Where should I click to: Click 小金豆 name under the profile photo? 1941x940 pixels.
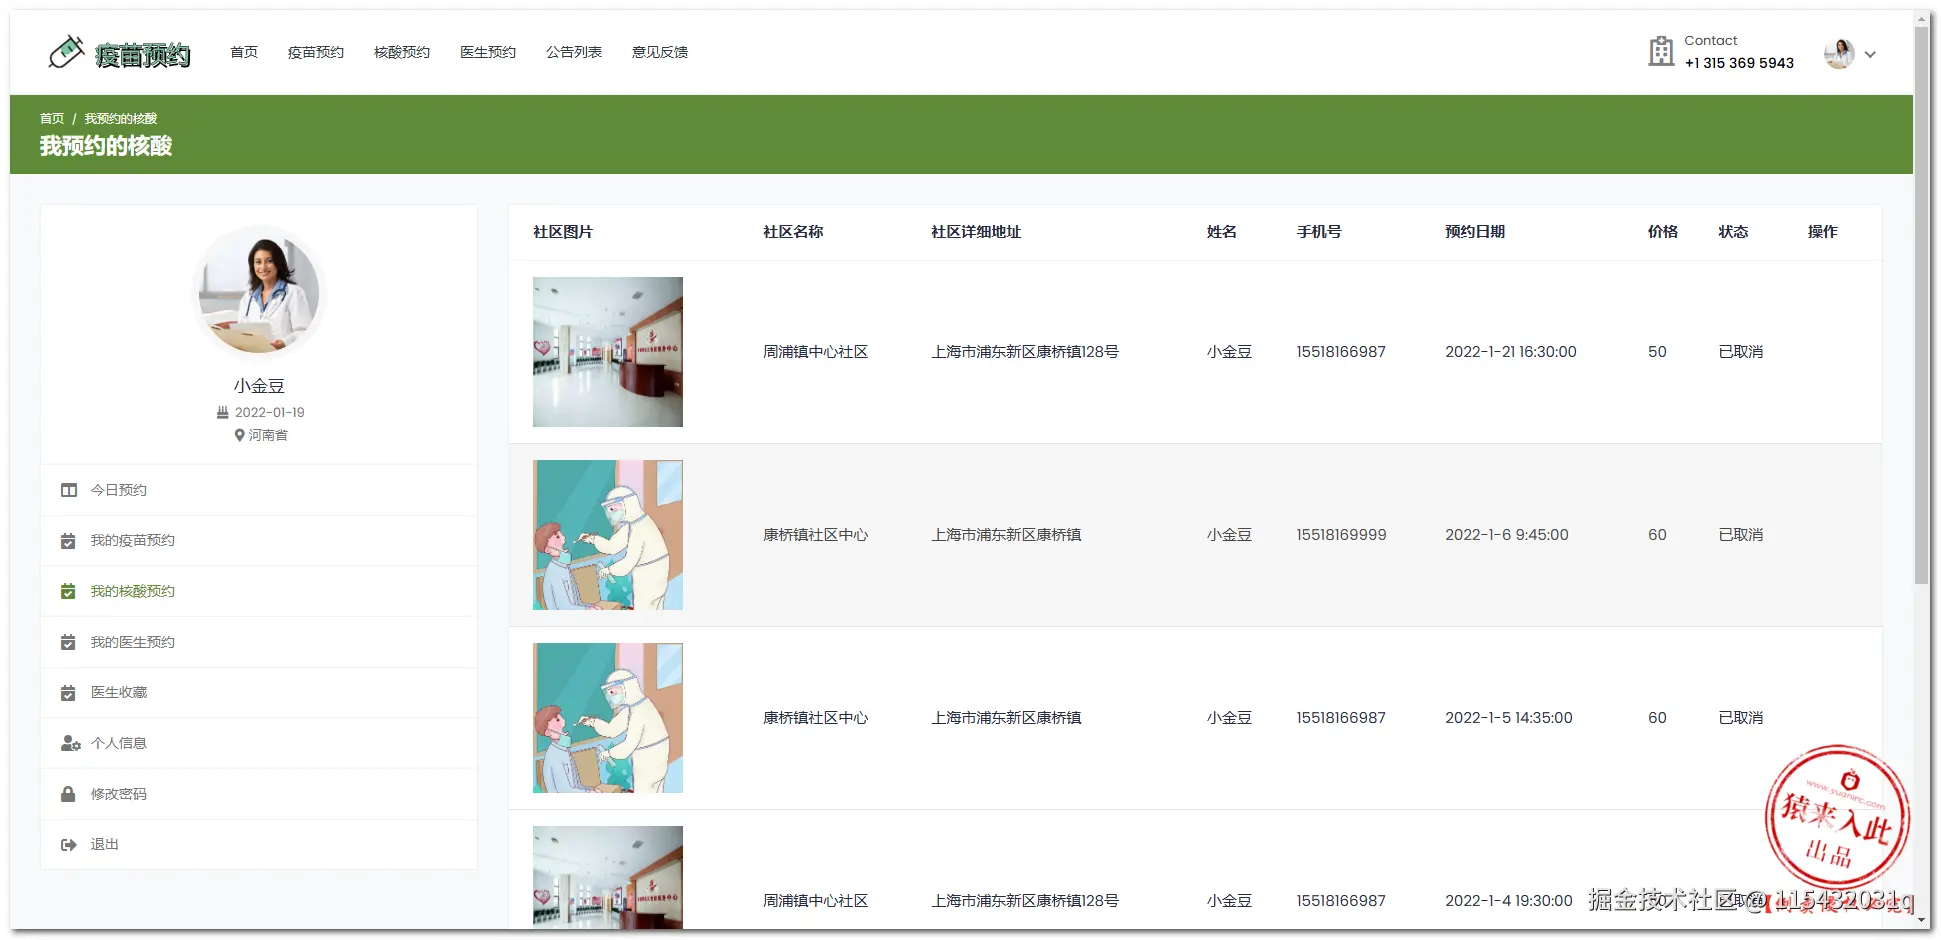pos(259,386)
